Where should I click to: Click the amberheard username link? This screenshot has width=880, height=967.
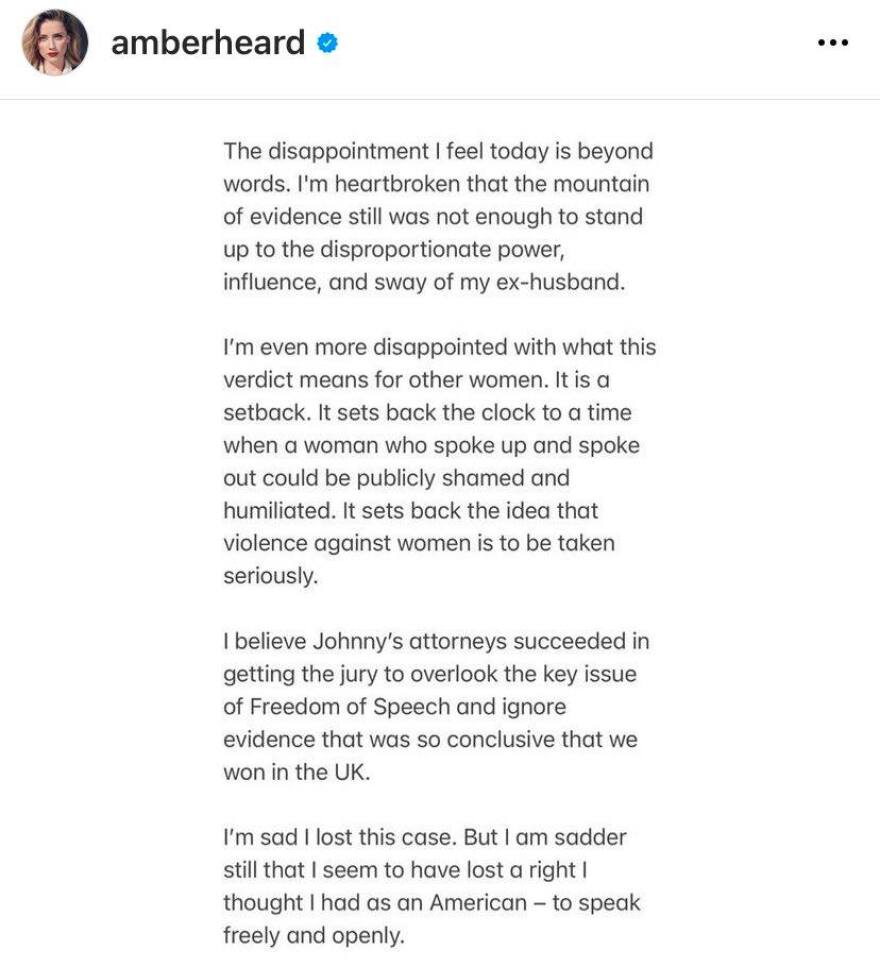tap(207, 43)
